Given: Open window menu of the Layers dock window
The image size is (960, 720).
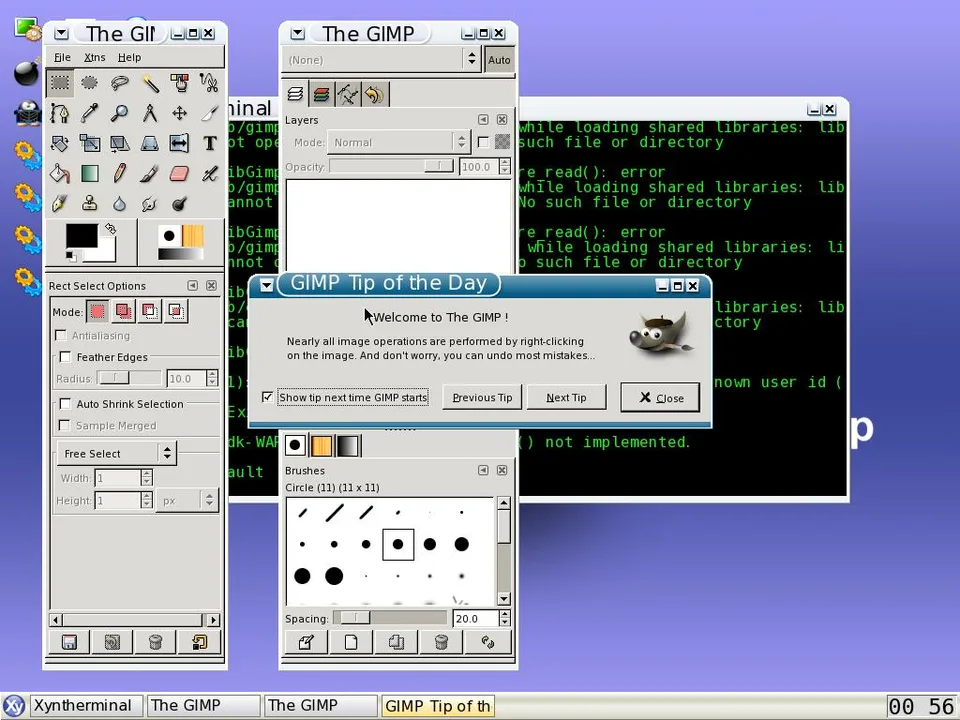Looking at the screenshot, I should 298,34.
